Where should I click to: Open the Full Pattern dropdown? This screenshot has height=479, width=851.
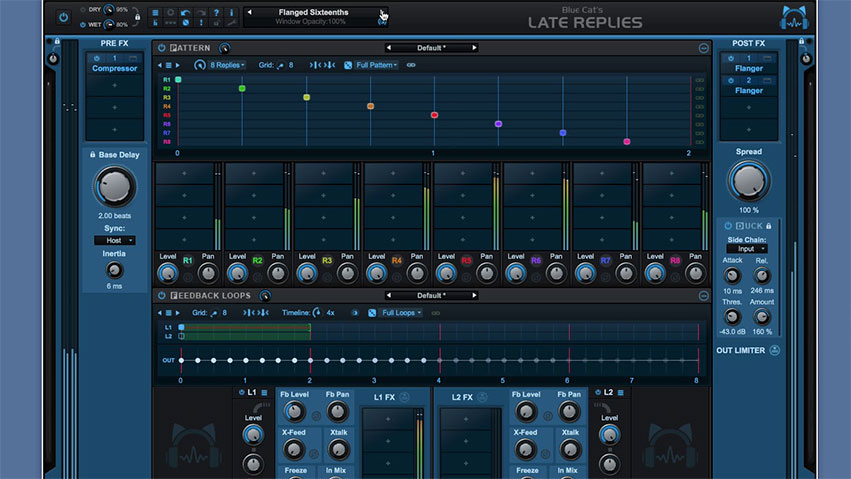[376, 65]
